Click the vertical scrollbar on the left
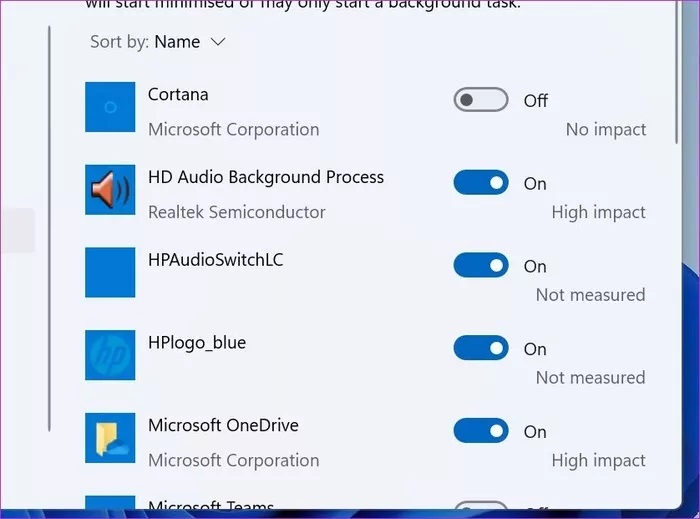The image size is (700, 519). (48, 230)
